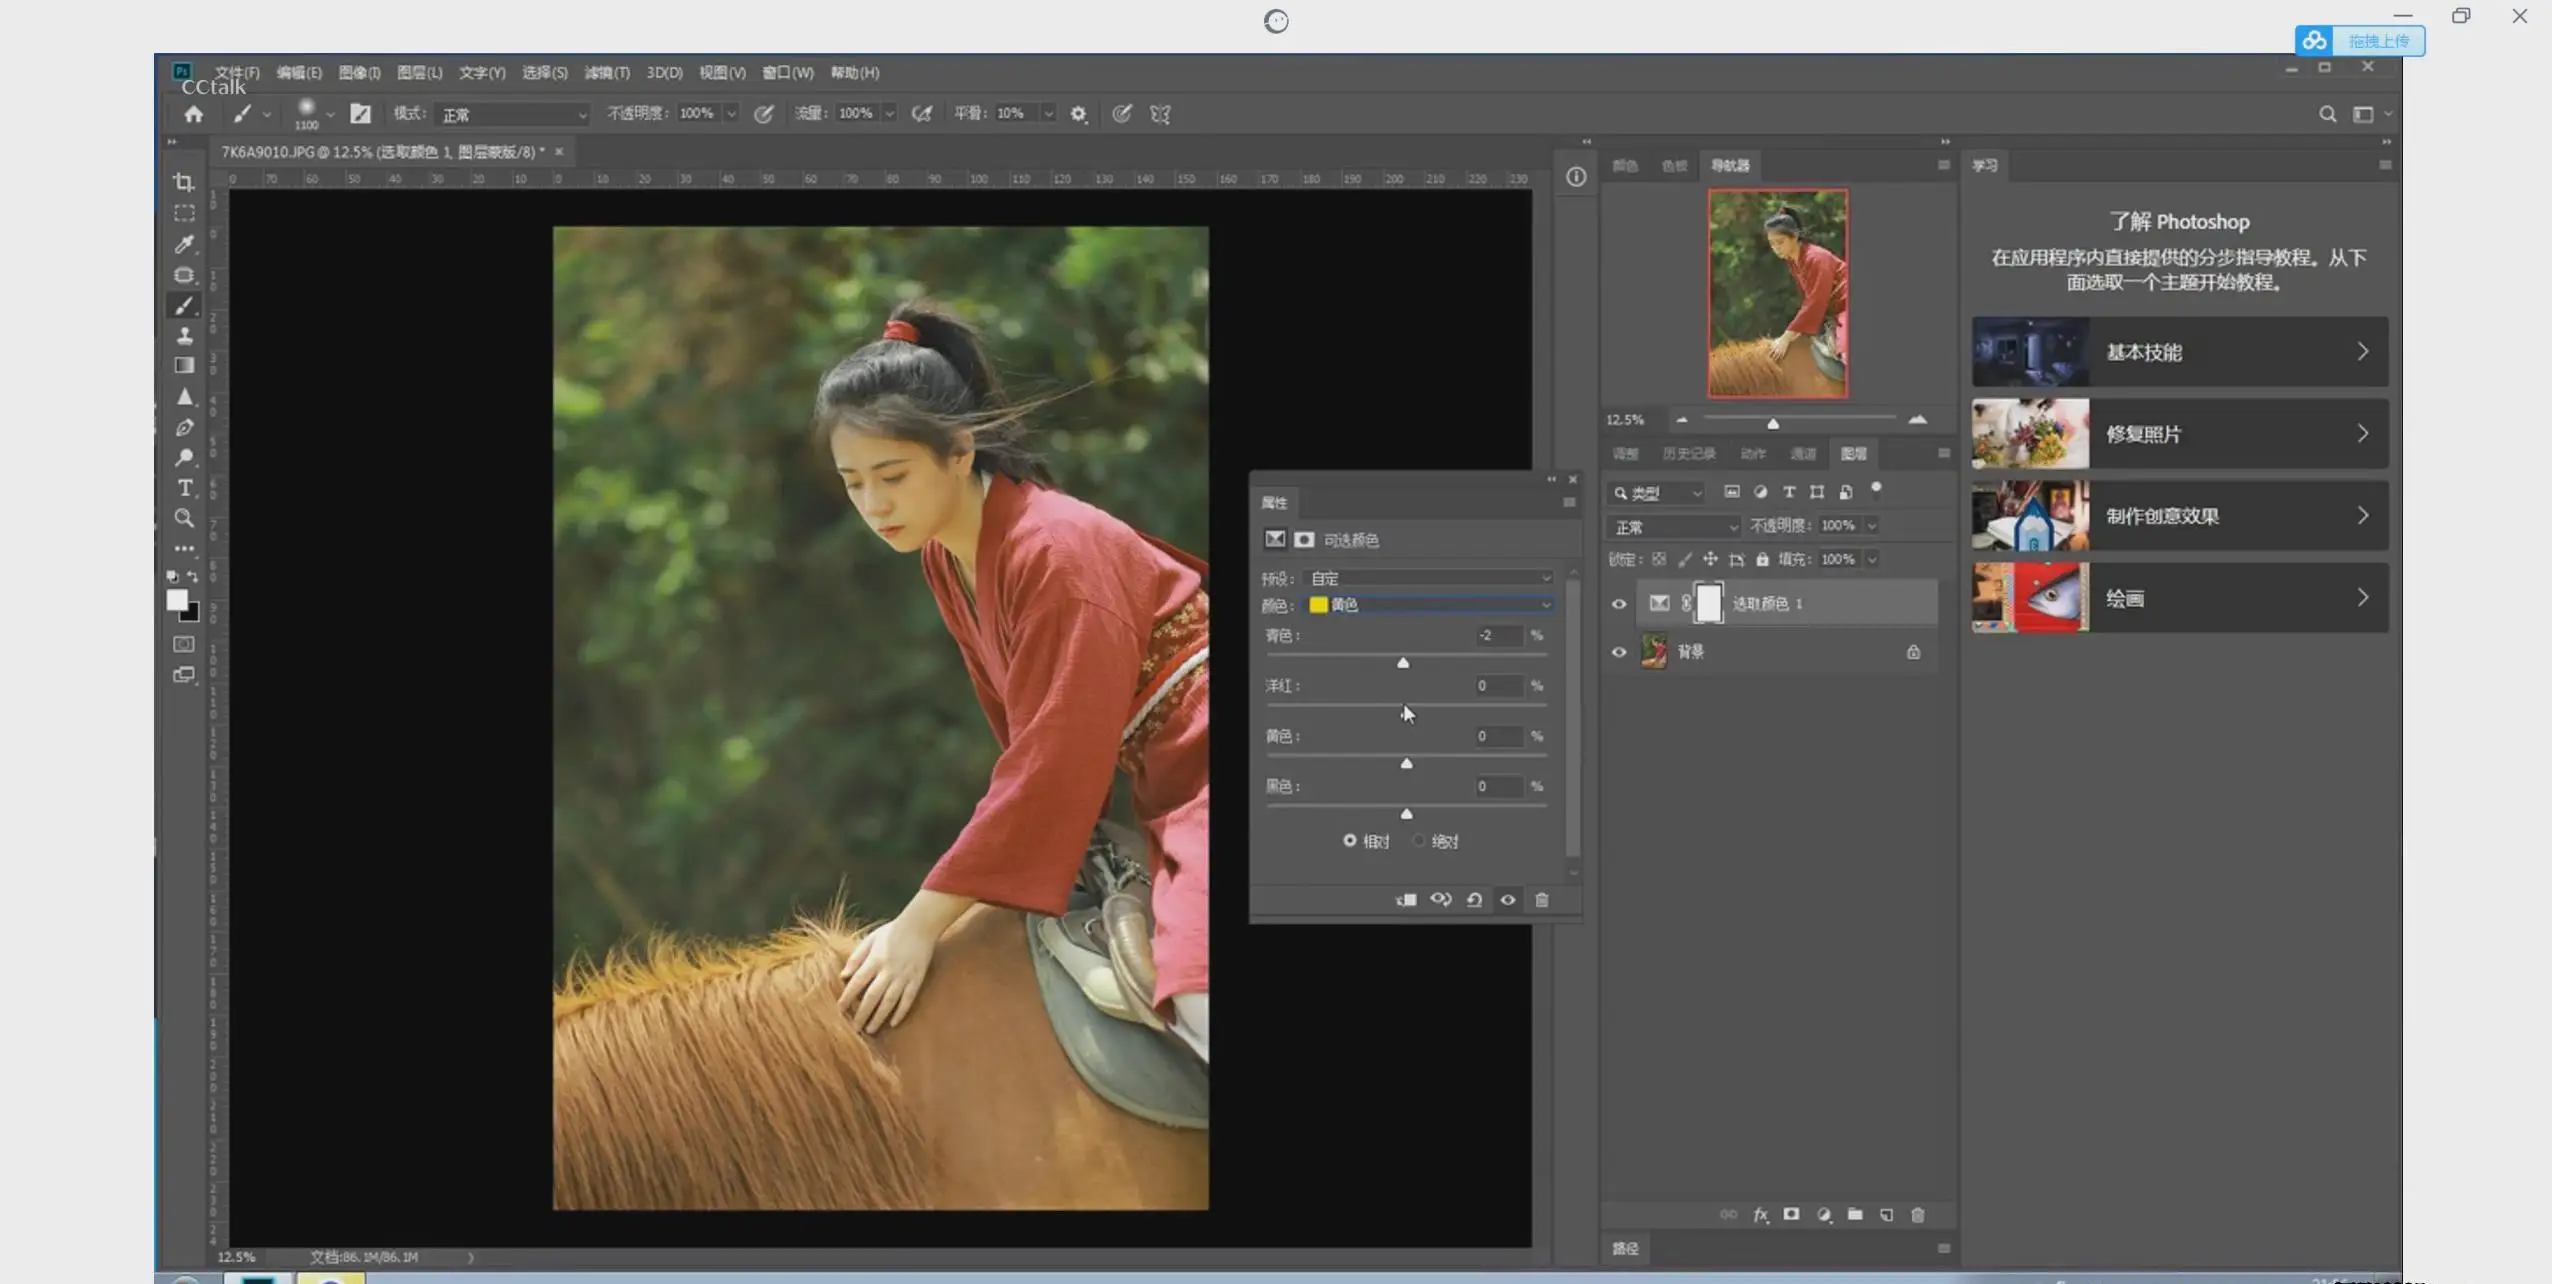Open the brush mode 模式 dropdown
The width and height of the screenshot is (2552, 1284).
[x=514, y=114]
